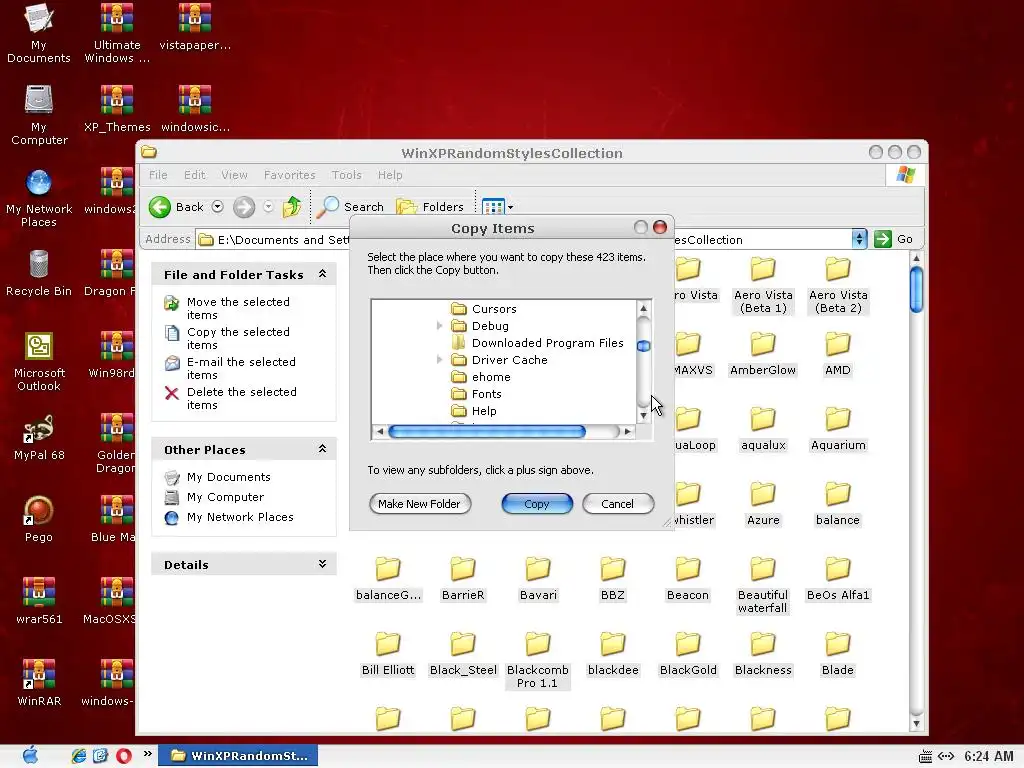Click Make New Folder button
The height and width of the screenshot is (768, 1024).
click(x=419, y=504)
